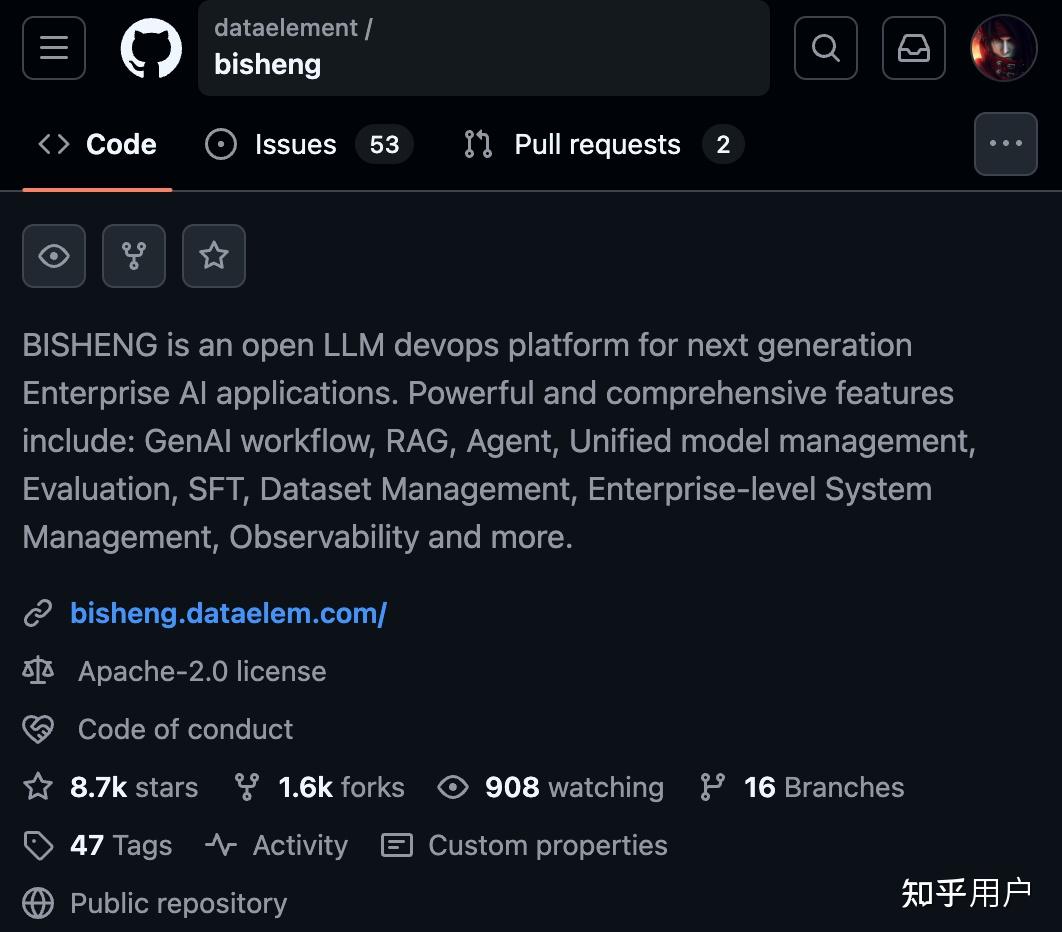Image resolution: width=1062 pixels, height=932 pixels.
Task: Star the bisheng repository
Action: point(214,256)
